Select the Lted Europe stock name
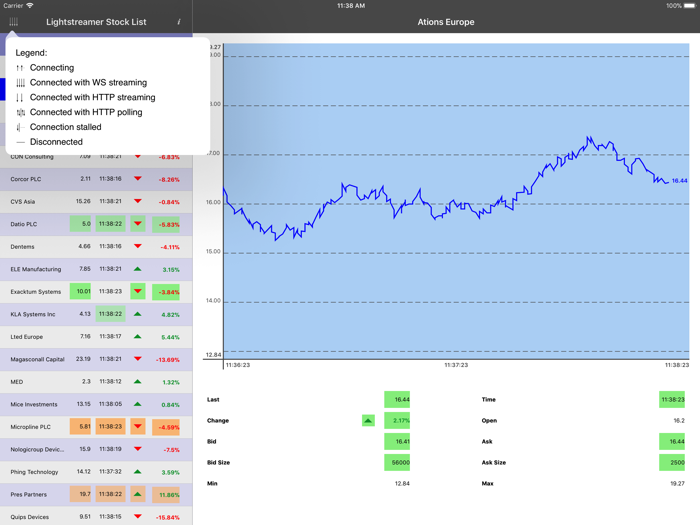Viewport: 700px width, 525px height. point(27,337)
